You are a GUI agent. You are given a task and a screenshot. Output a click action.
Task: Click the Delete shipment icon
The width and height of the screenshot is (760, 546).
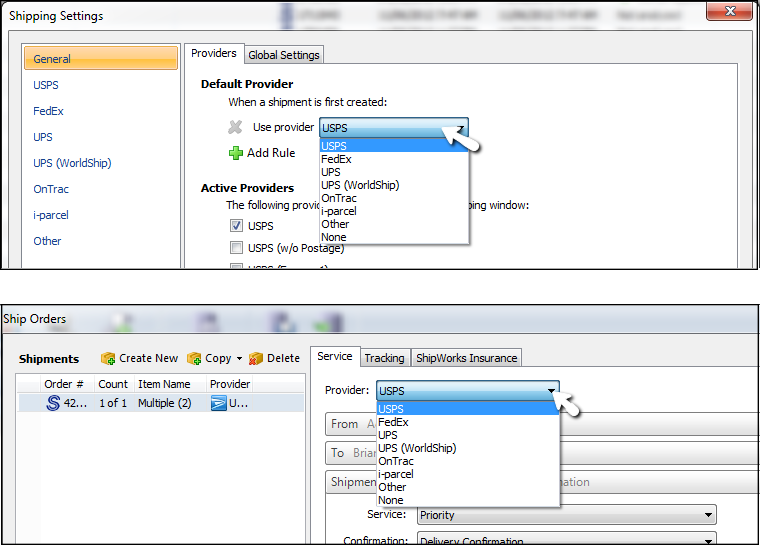pyautogui.click(x=255, y=358)
